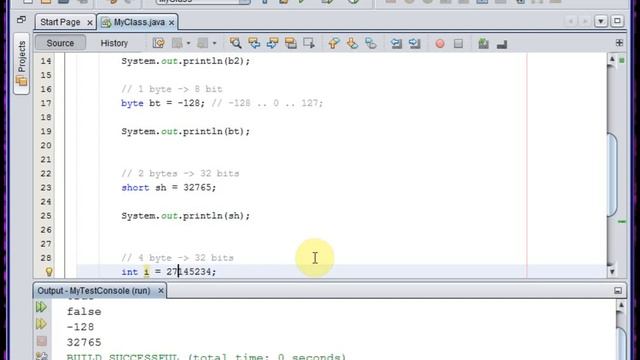Re-run with different parameters yellow icon
The width and height of the screenshot is (640, 360).
41,324
